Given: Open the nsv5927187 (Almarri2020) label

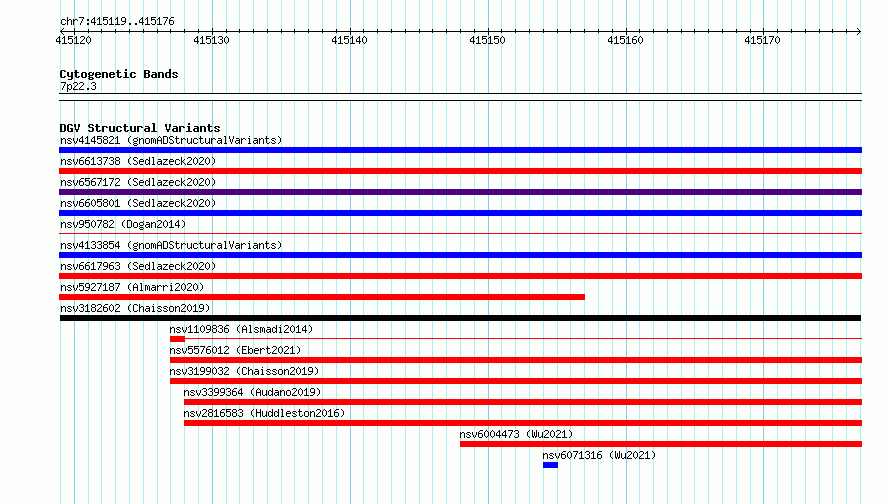Looking at the screenshot, I should tap(132, 287).
